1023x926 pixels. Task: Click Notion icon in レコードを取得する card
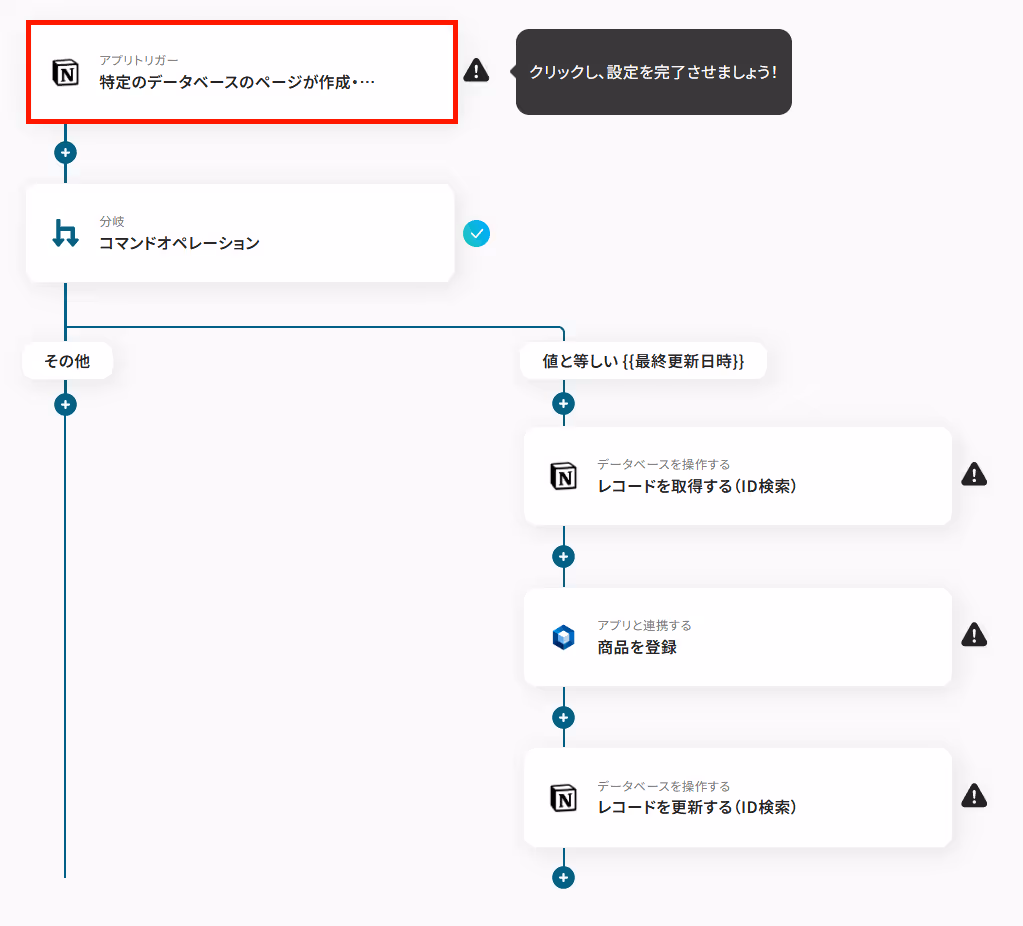(x=564, y=476)
